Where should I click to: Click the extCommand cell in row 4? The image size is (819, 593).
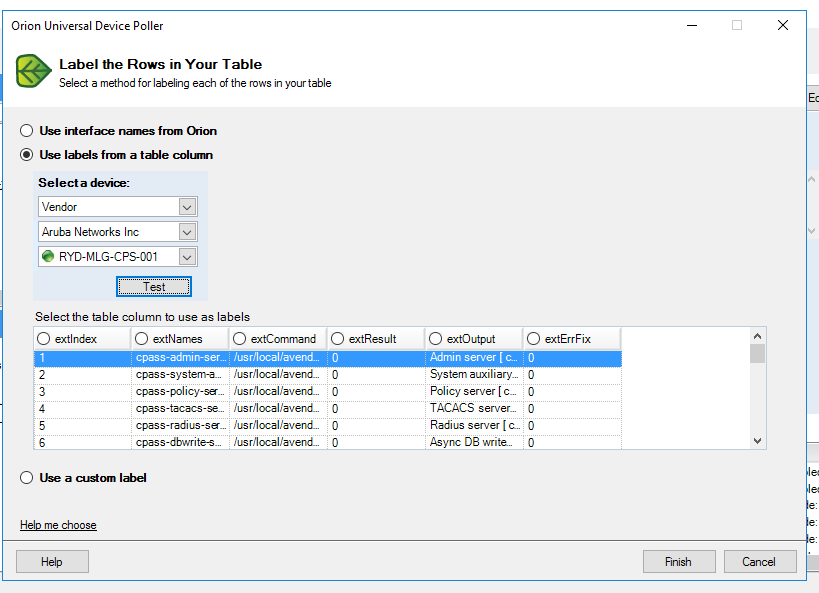click(x=278, y=409)
